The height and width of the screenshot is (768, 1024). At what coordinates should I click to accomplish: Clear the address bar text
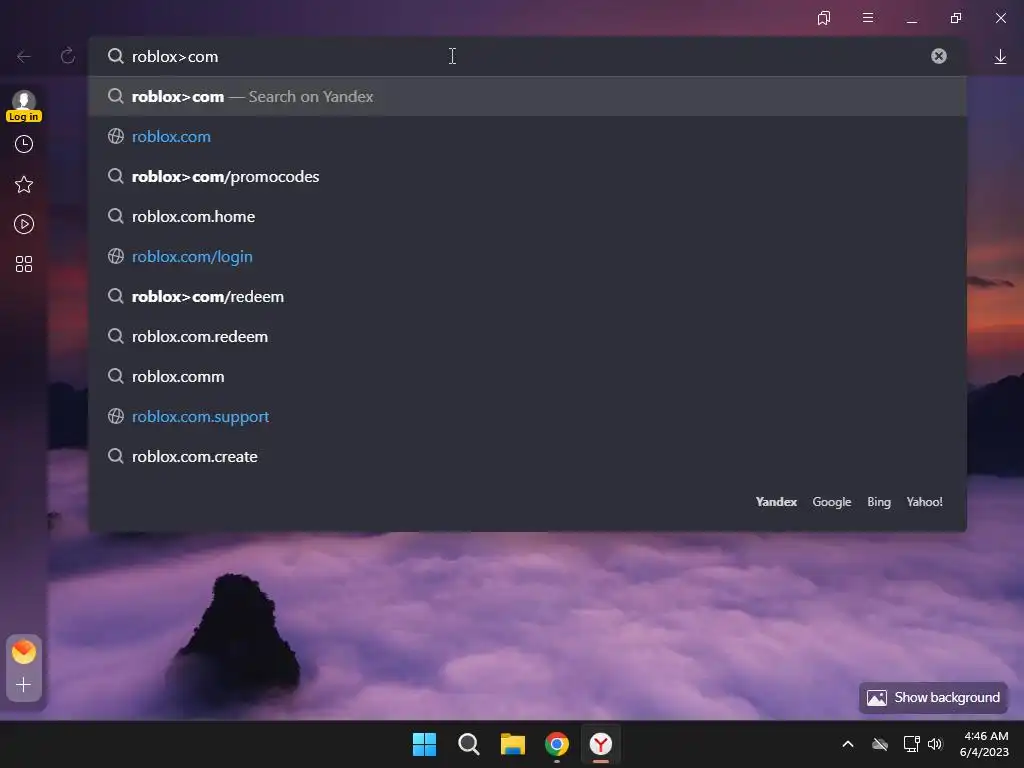tap(938, 56)
